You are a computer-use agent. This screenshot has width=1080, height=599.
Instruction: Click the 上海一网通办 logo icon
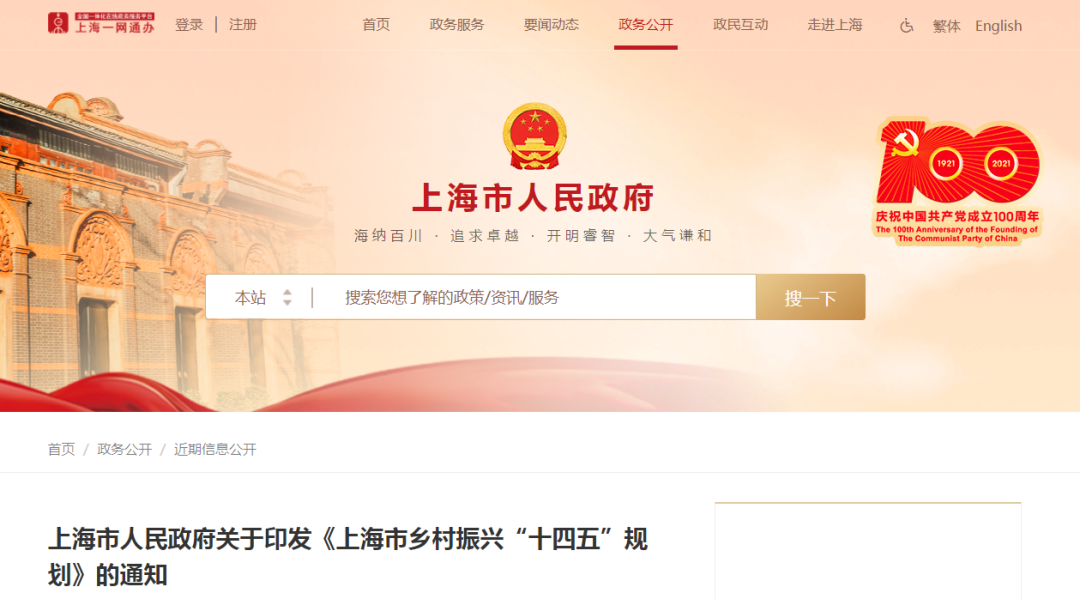point(101,23)
